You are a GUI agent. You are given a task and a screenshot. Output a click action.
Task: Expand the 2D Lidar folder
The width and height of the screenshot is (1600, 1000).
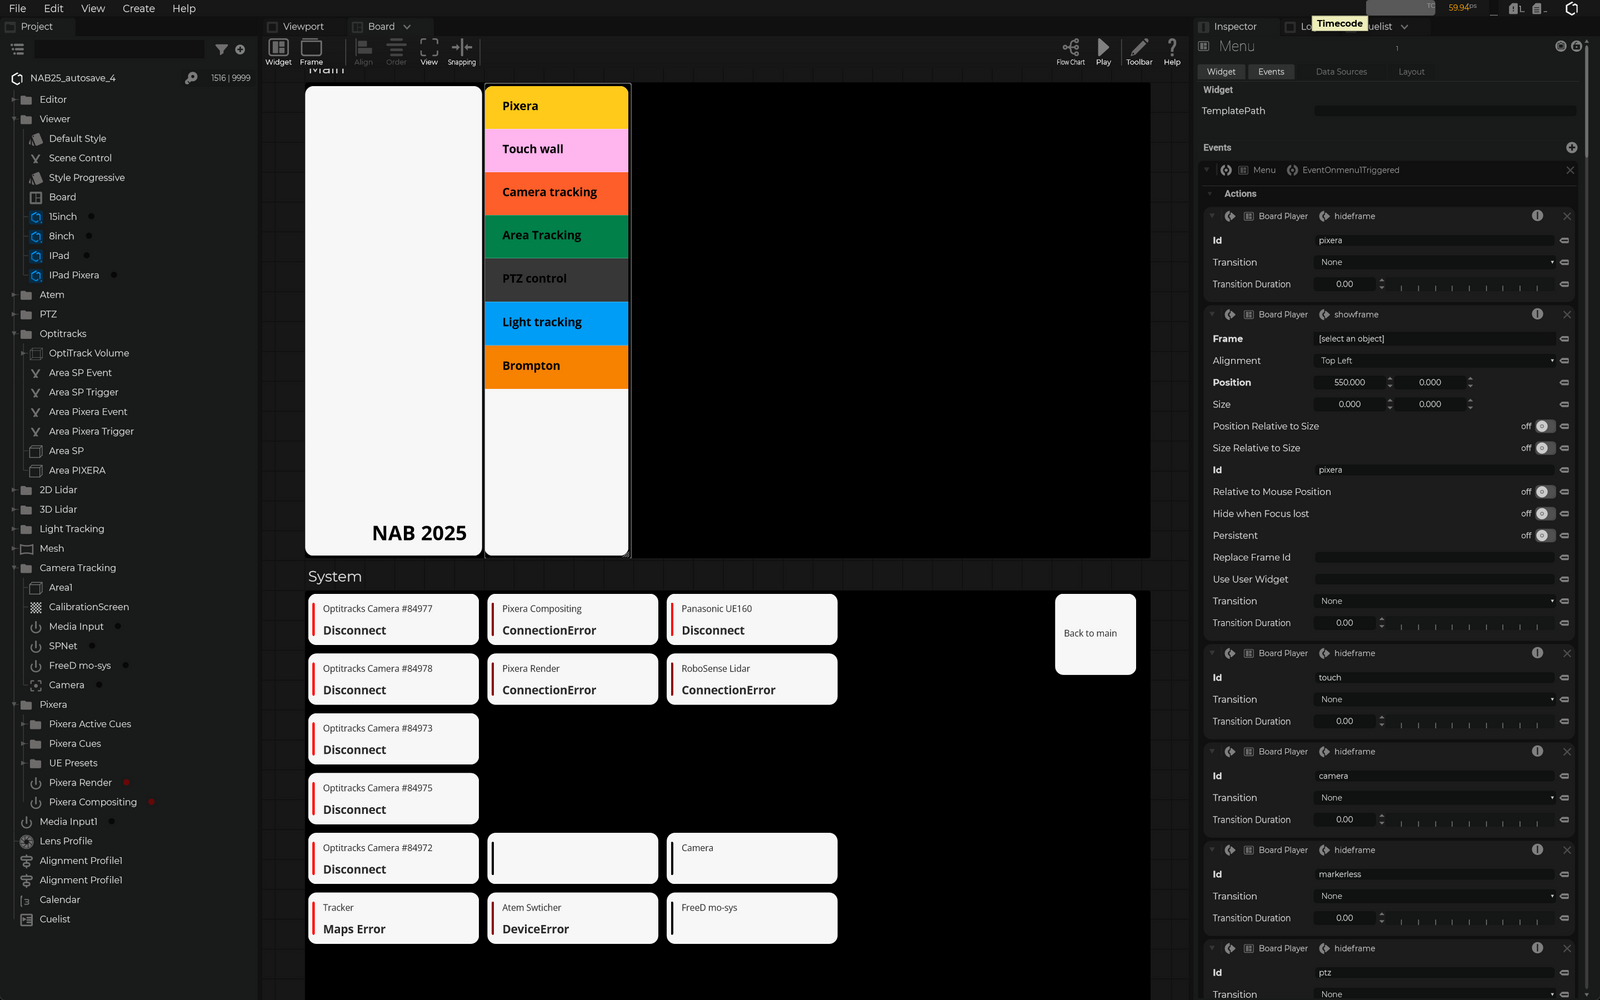point(14,490)
